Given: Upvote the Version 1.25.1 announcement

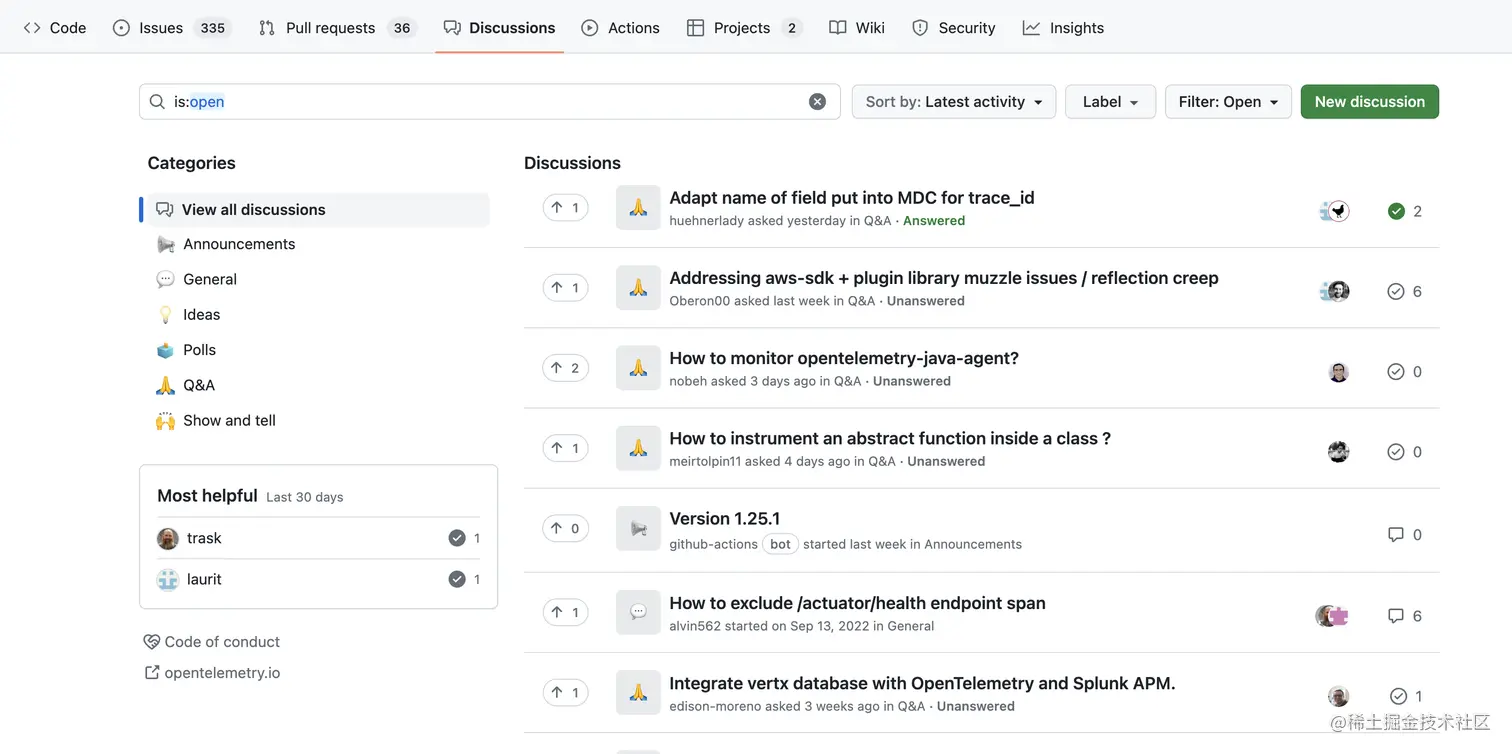Looking at the screenshot, I should (565, 529).
